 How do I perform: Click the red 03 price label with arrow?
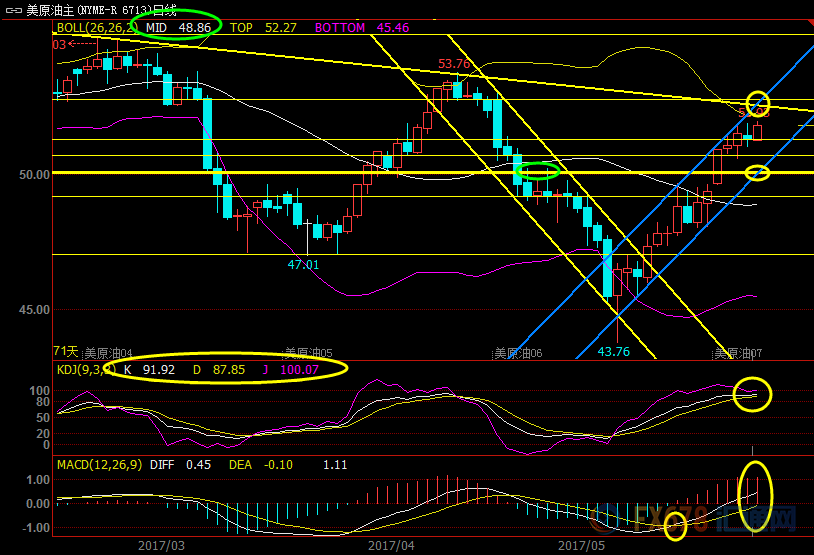point(74,45)
